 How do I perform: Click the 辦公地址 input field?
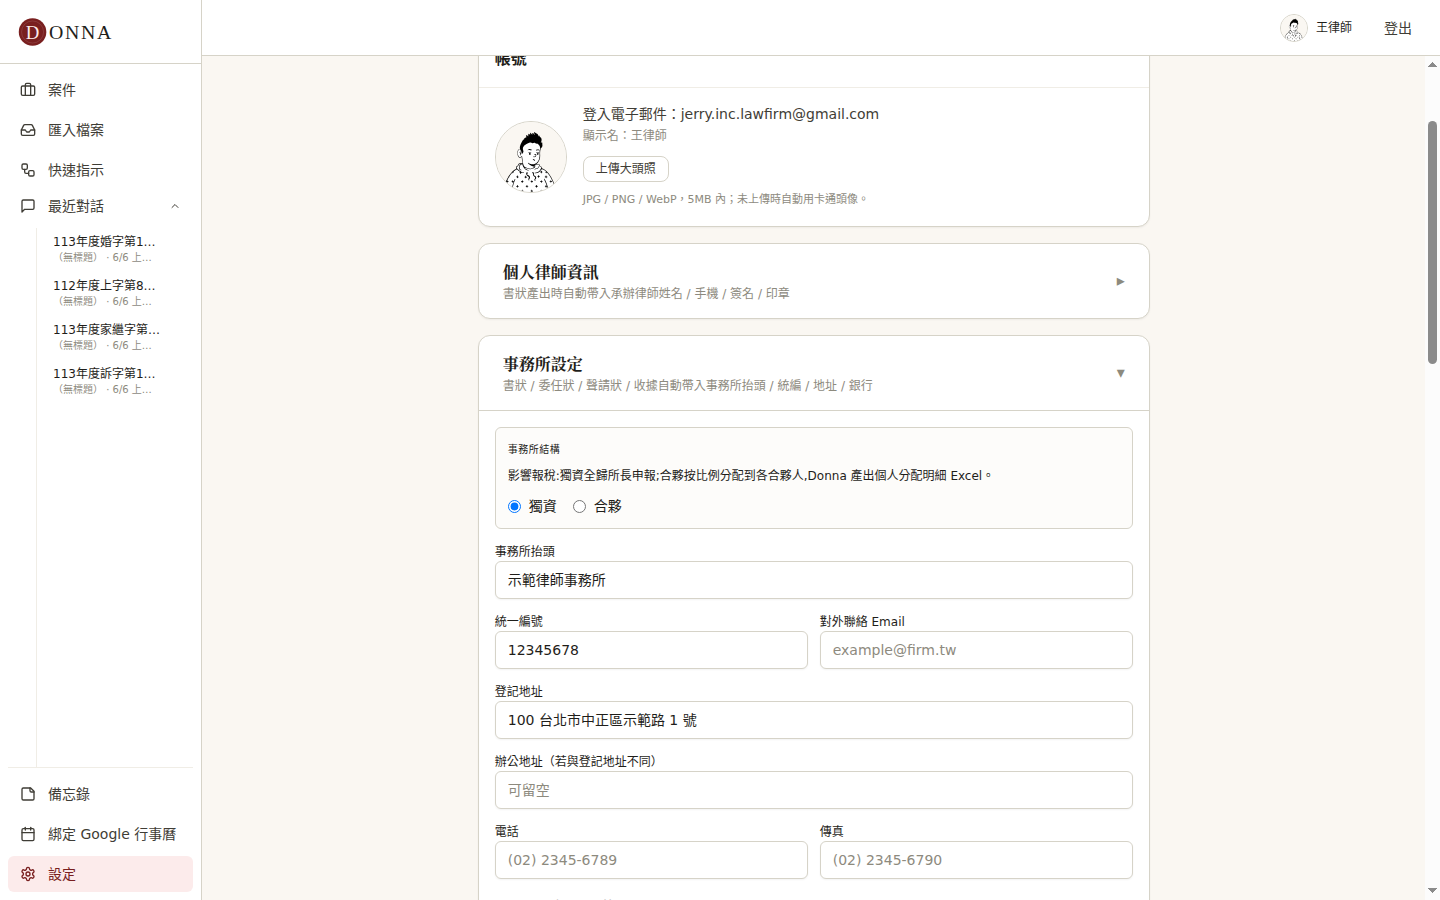click(814, 790)
